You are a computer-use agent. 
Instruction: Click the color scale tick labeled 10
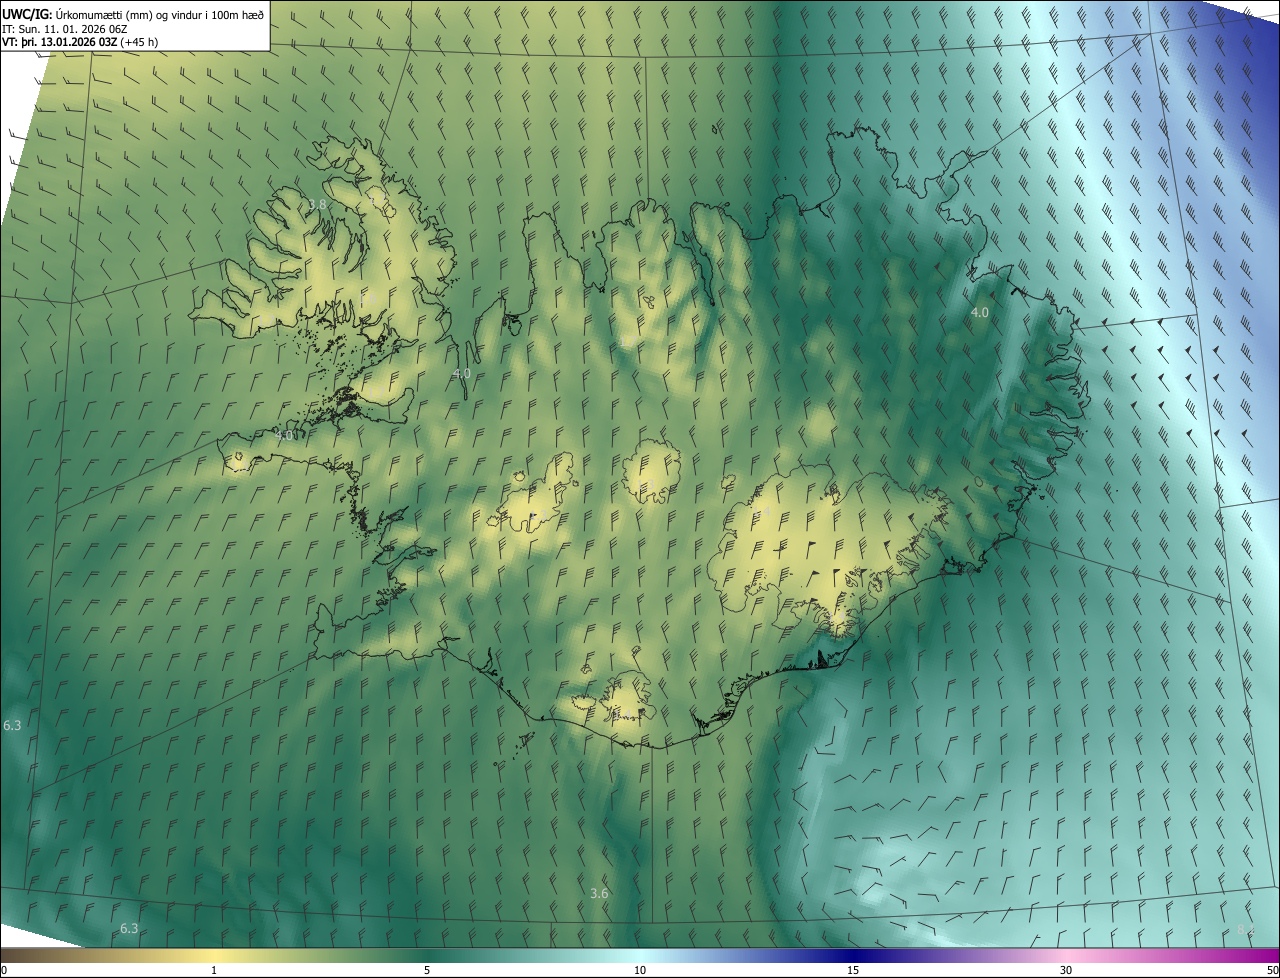click(640, 970)
